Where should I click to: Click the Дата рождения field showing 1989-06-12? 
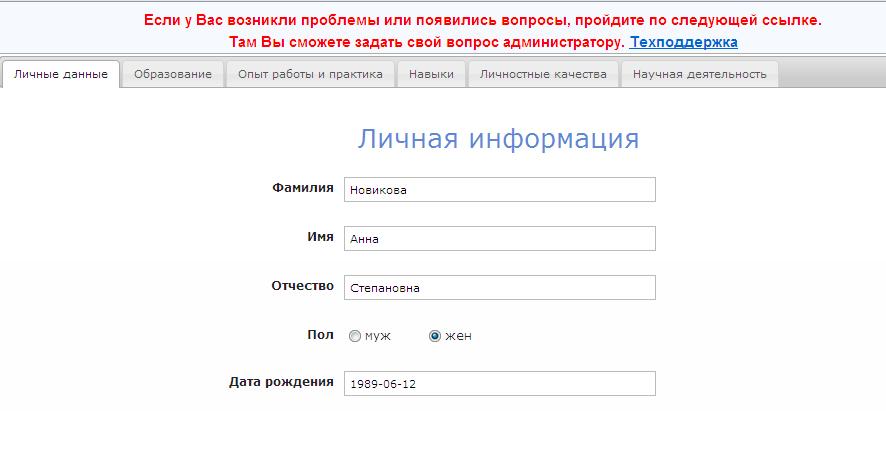click(x=500, y=383)
